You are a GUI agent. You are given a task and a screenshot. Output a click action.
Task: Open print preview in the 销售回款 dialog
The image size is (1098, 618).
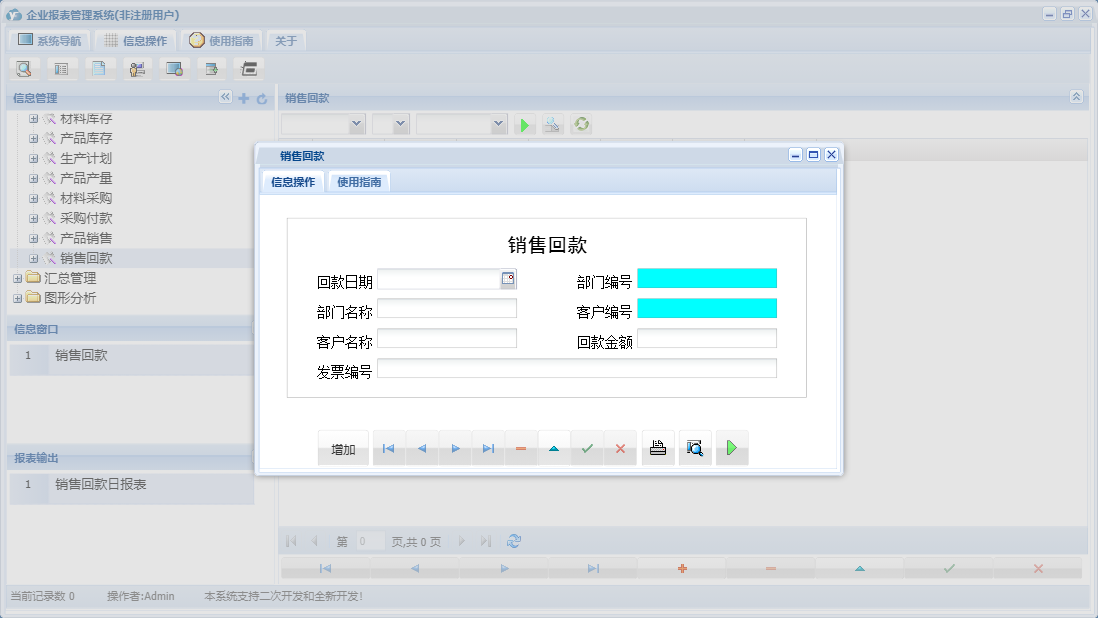(x=695, y=448)
